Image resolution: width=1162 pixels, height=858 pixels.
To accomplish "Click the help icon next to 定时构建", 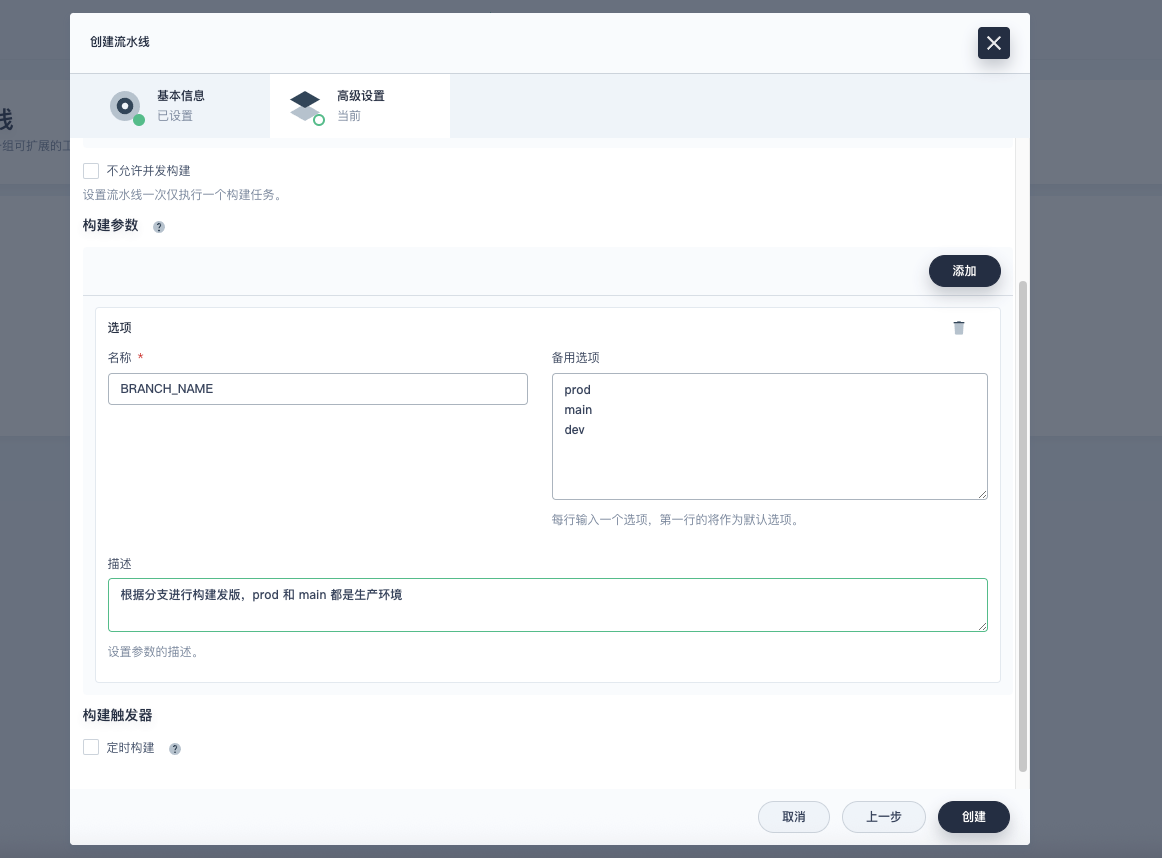I will click(x=175, y=748).
